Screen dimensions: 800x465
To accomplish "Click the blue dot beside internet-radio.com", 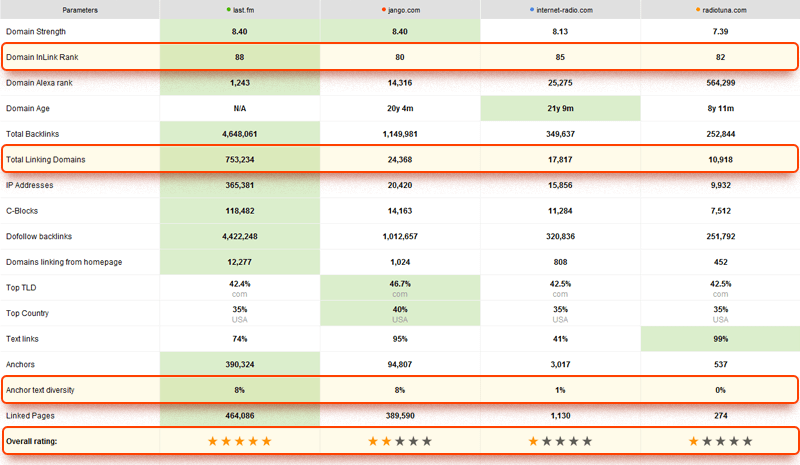I will [532, 10].
